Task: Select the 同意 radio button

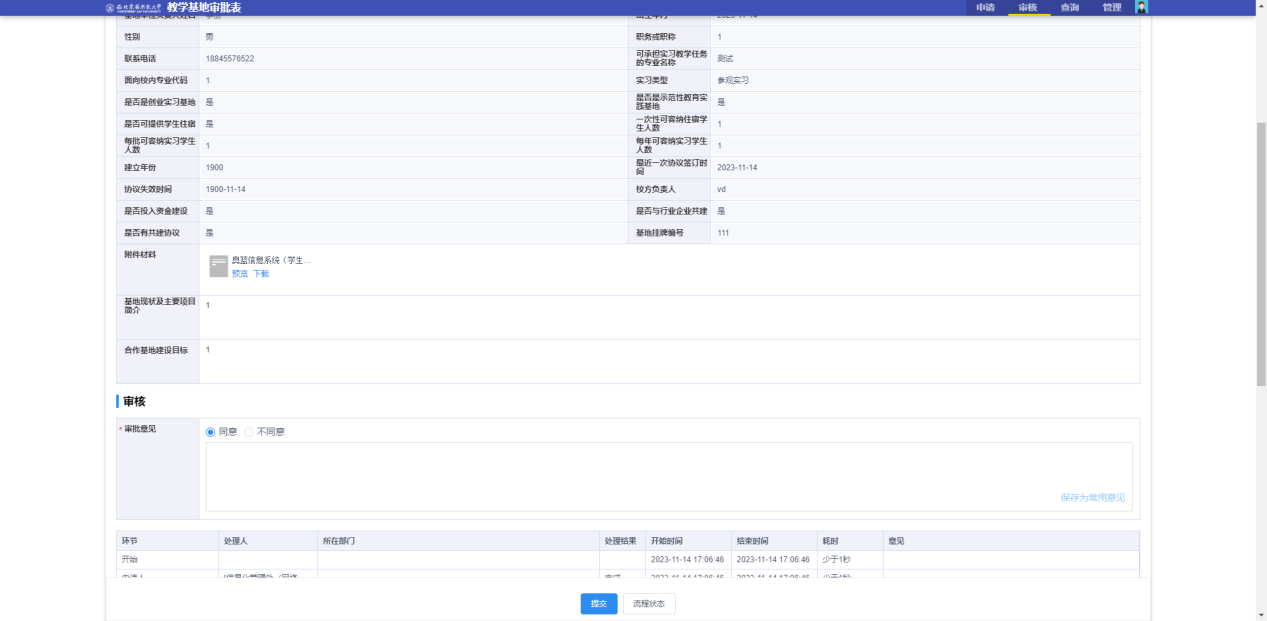Action: coord(211,432)
